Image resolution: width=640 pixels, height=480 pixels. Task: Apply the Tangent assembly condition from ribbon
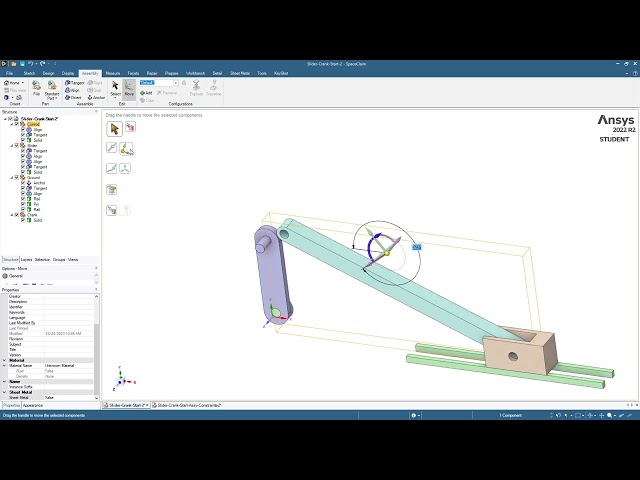point(74,82)
